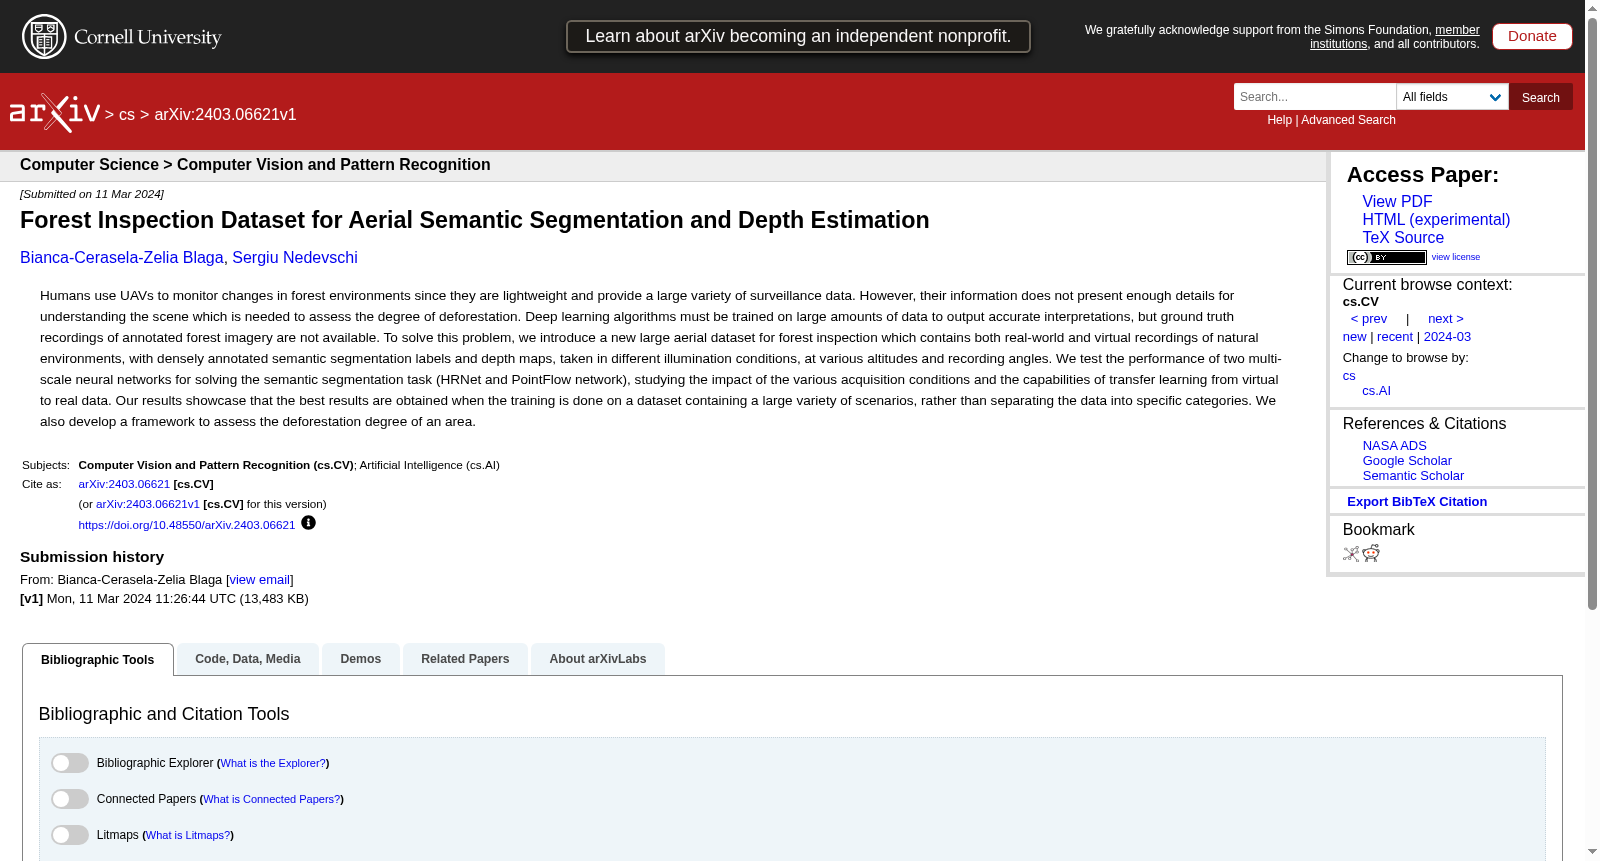Open Google Scholar citations
Image resolution: width=1600 pixels, height=861 pixels.
1407,461
